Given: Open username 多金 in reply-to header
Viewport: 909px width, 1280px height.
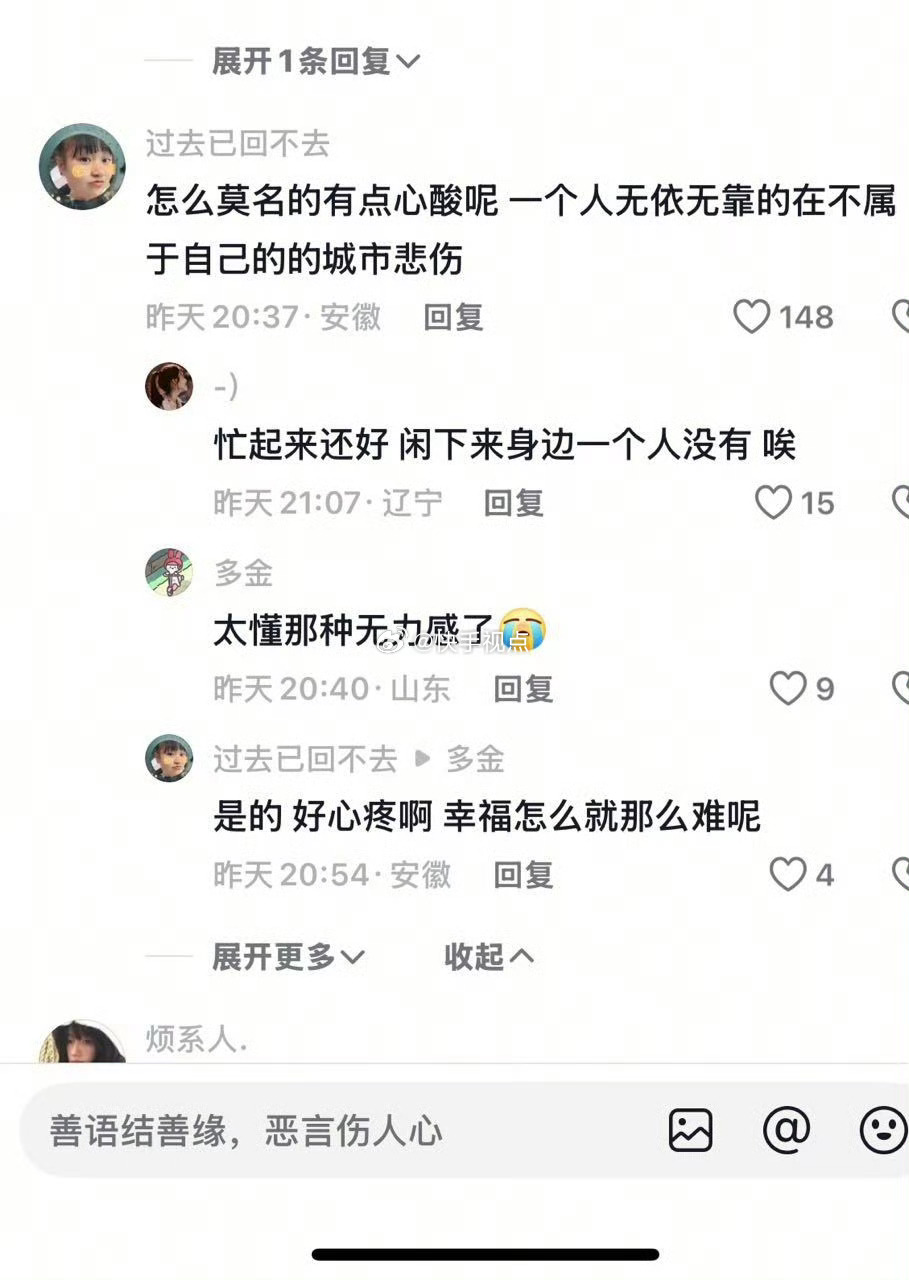Looking at the screenshot, I should 475,759.
